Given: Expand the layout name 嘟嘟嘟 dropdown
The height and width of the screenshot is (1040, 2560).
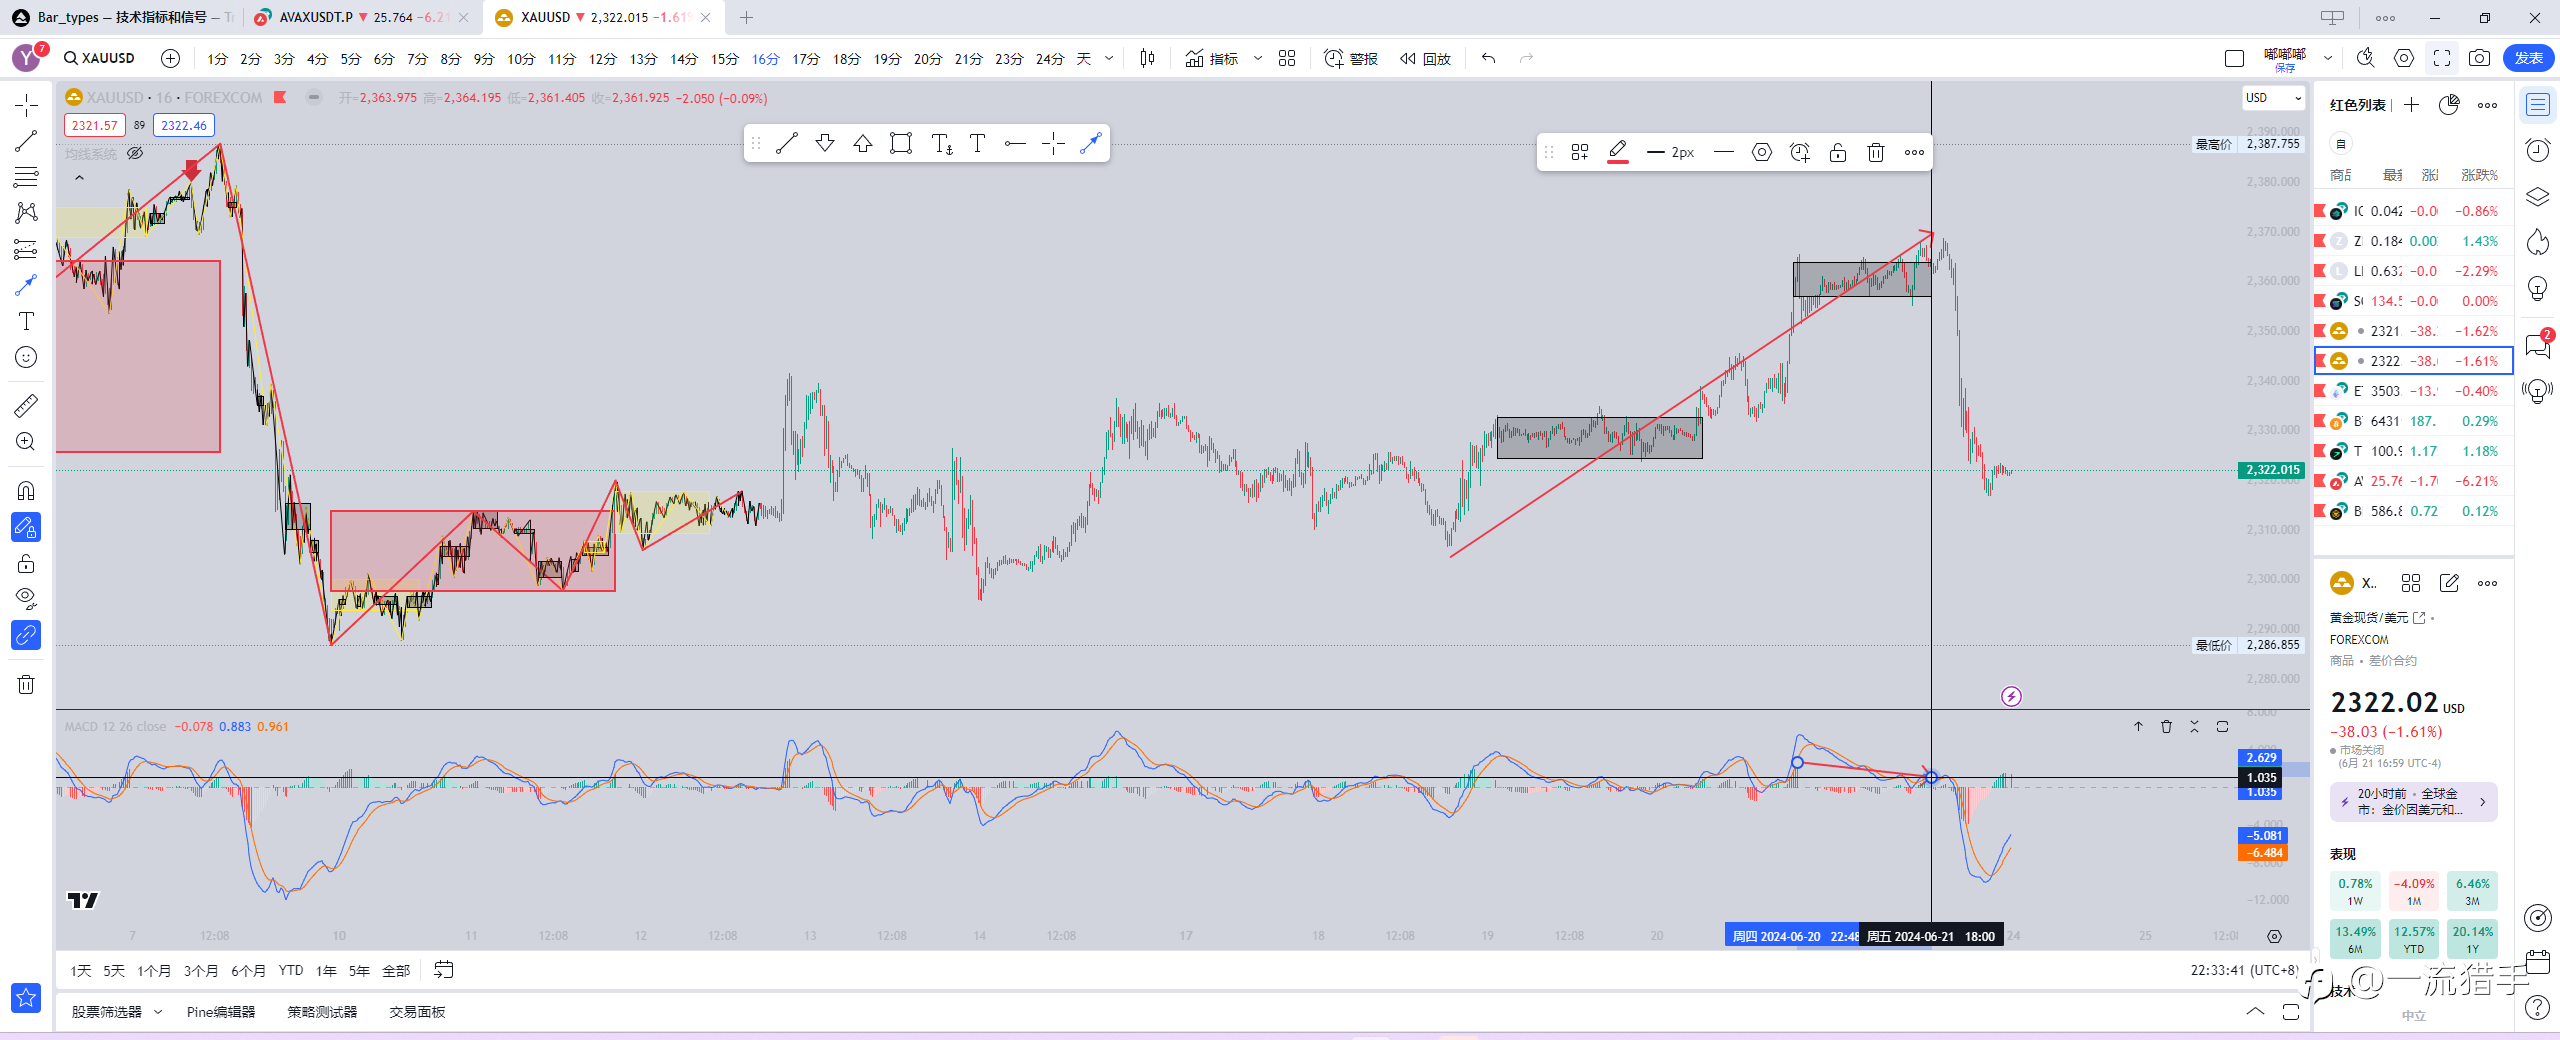Looking at the screenshot, I should click(2328, 58).
